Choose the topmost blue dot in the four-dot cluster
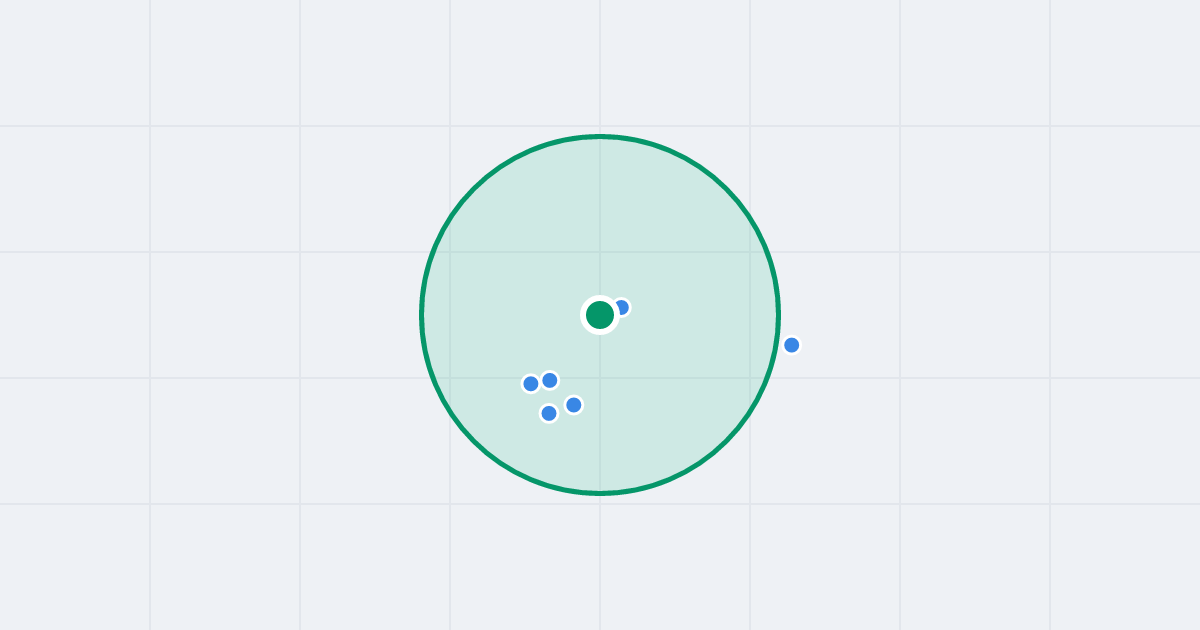The height and width of the screenshot is (630, 1200). [x=550, y=380]
